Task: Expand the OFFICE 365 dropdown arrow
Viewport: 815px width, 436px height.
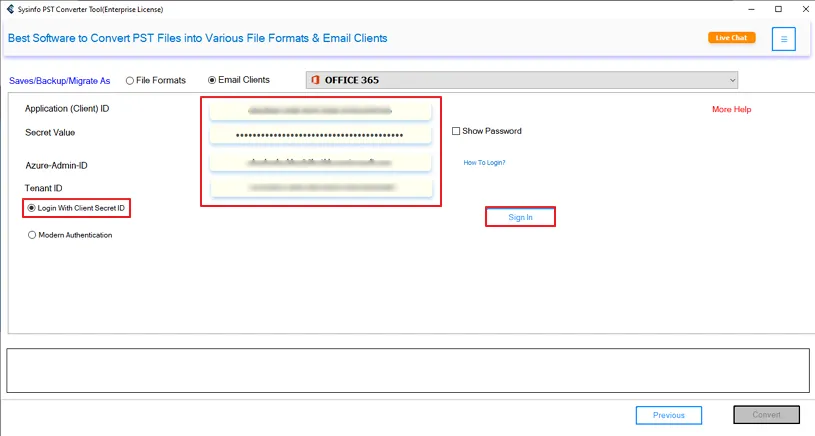Action: pos(732,80)
